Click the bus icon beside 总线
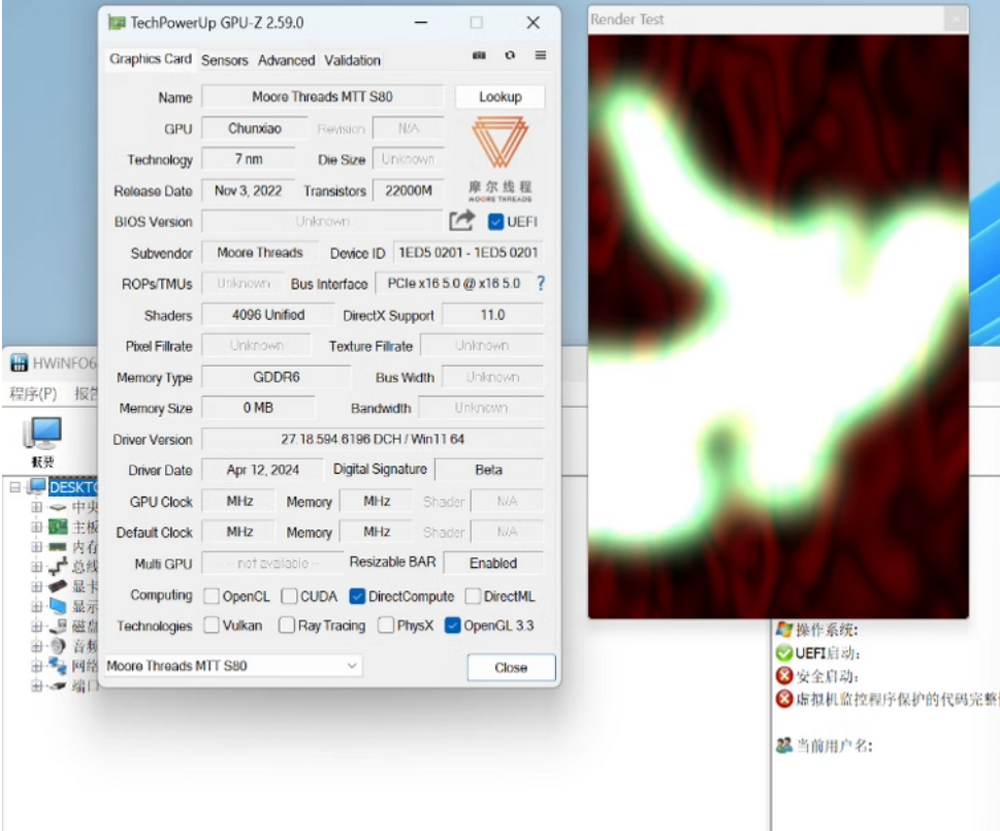 (x=58, y=566)
